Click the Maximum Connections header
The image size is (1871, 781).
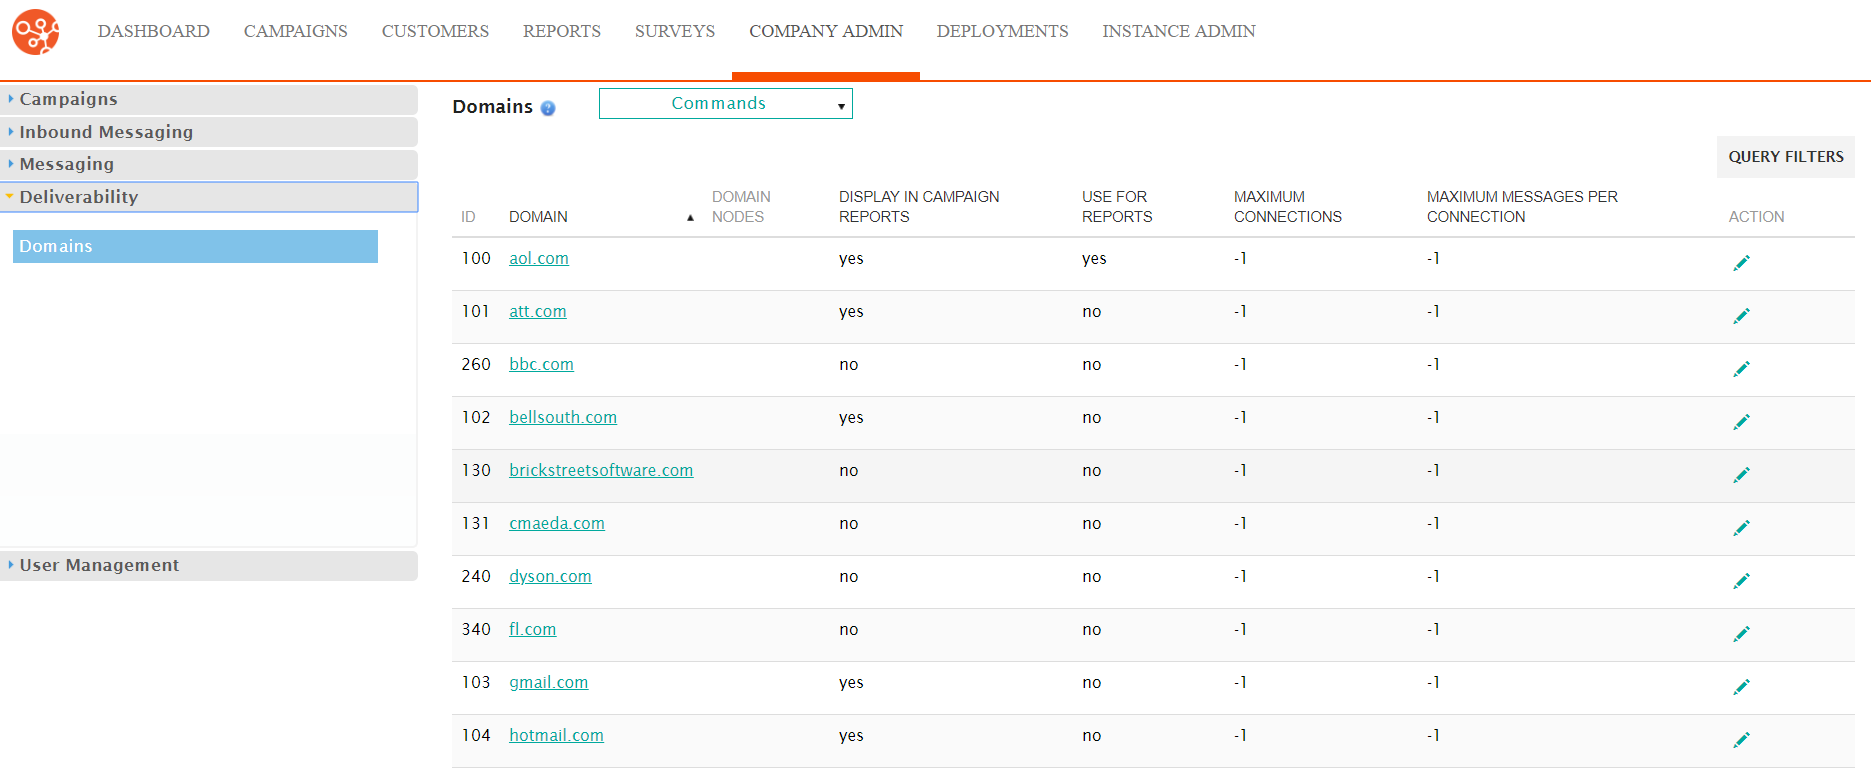(1288, 207)
